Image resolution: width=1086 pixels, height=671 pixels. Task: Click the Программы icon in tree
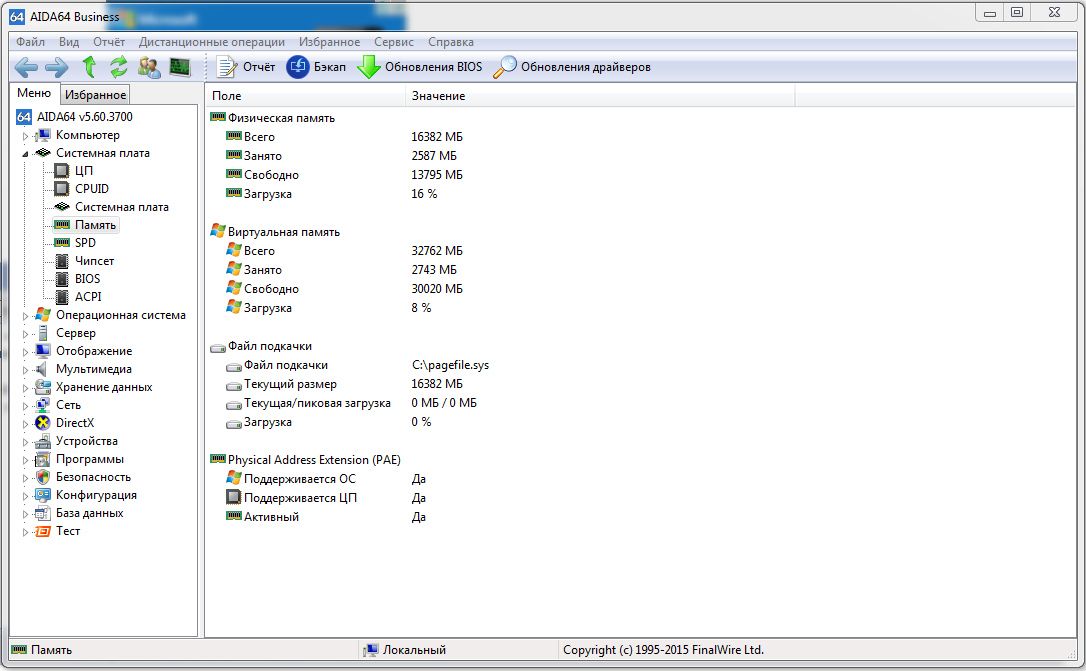point(43,459)
